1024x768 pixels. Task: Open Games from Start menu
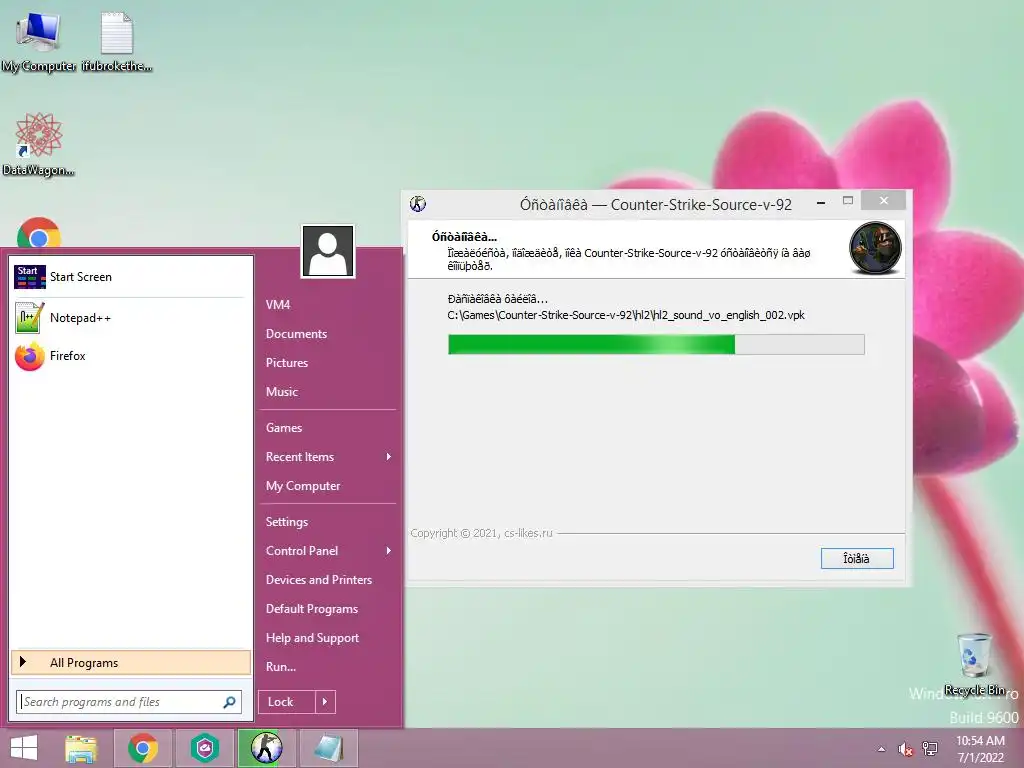[283, 428]
